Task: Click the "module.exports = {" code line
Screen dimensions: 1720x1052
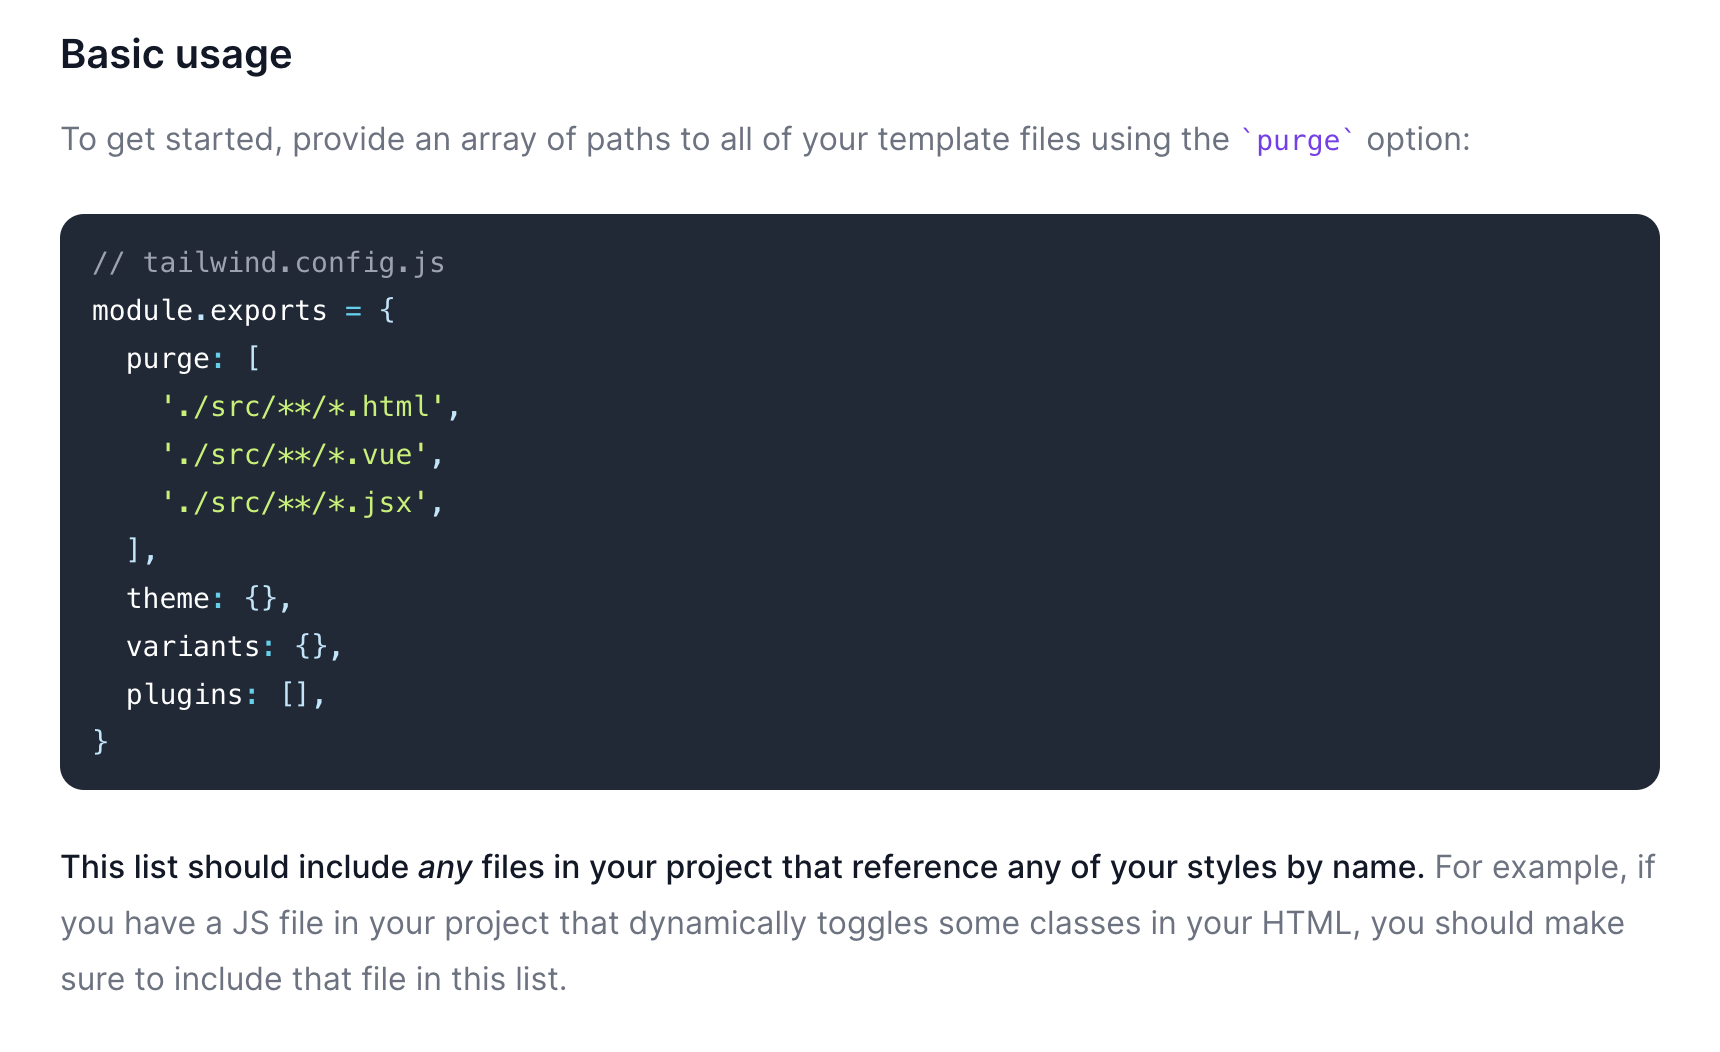Action: click(244, 310)
